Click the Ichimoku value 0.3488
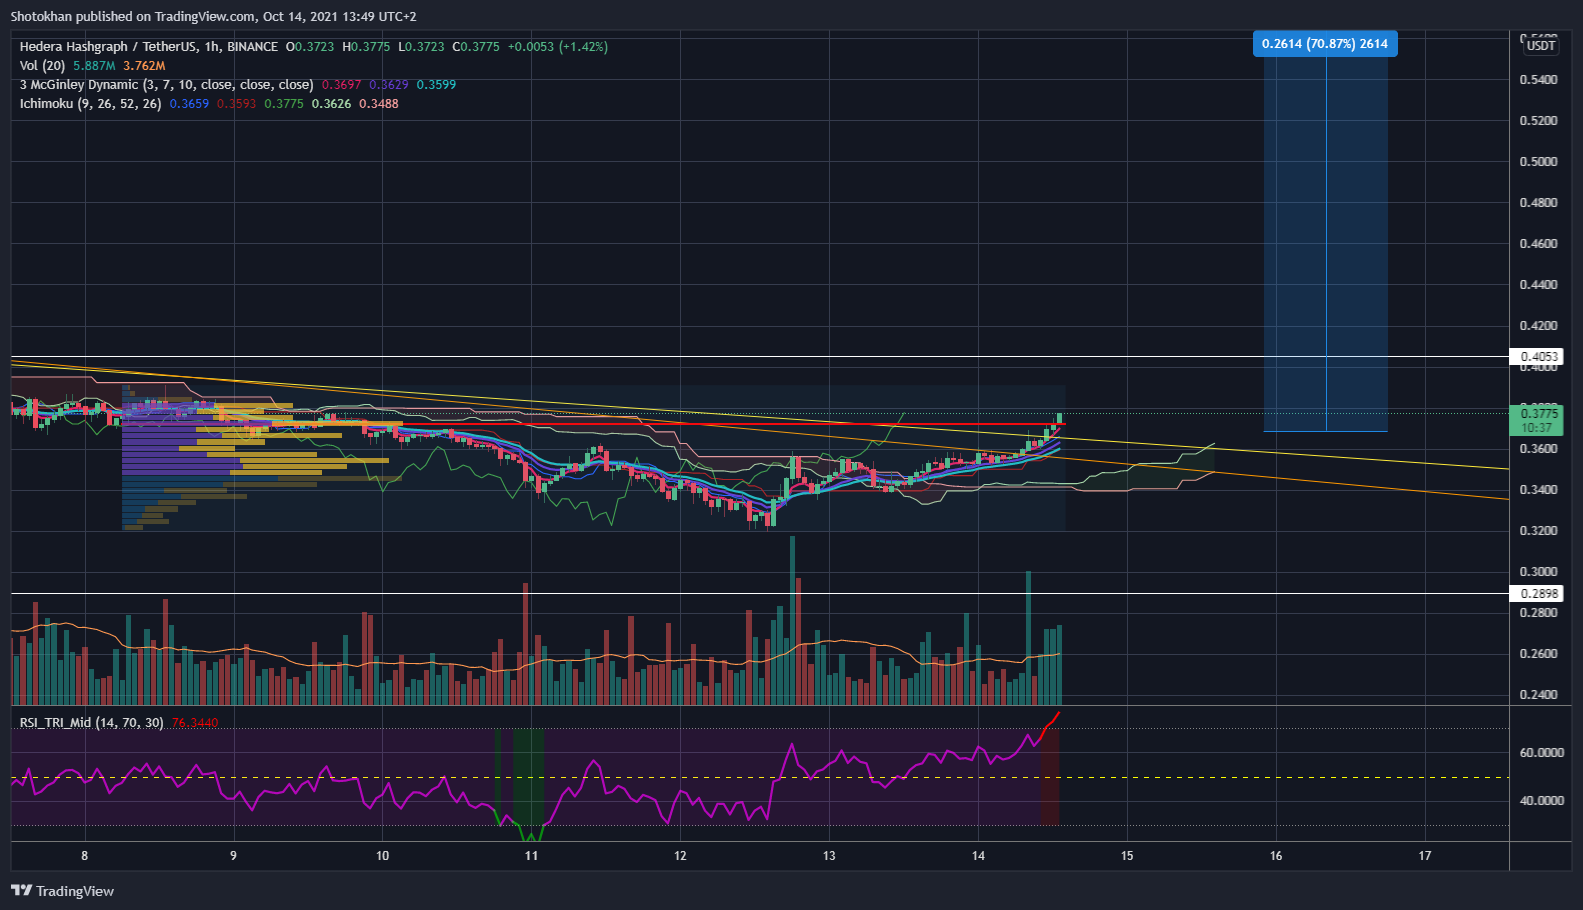This screenshot has height=910, width=1583. coord(379,104)
